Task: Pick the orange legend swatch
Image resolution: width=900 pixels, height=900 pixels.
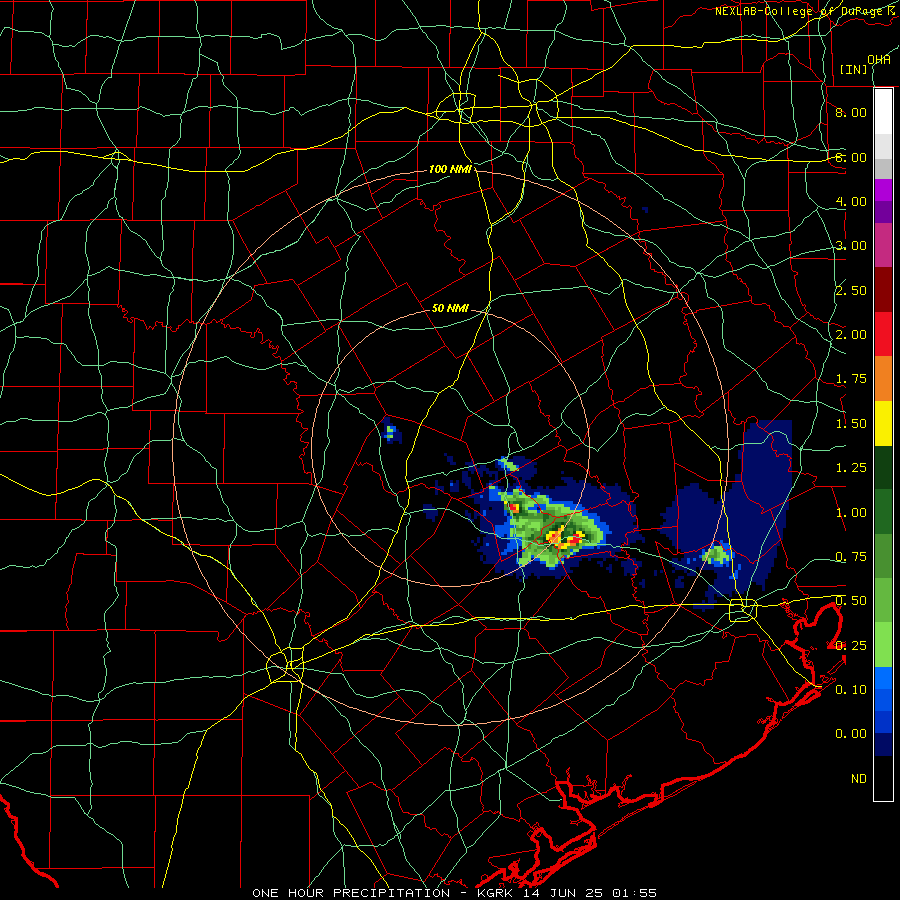Action: pos(883,379)
